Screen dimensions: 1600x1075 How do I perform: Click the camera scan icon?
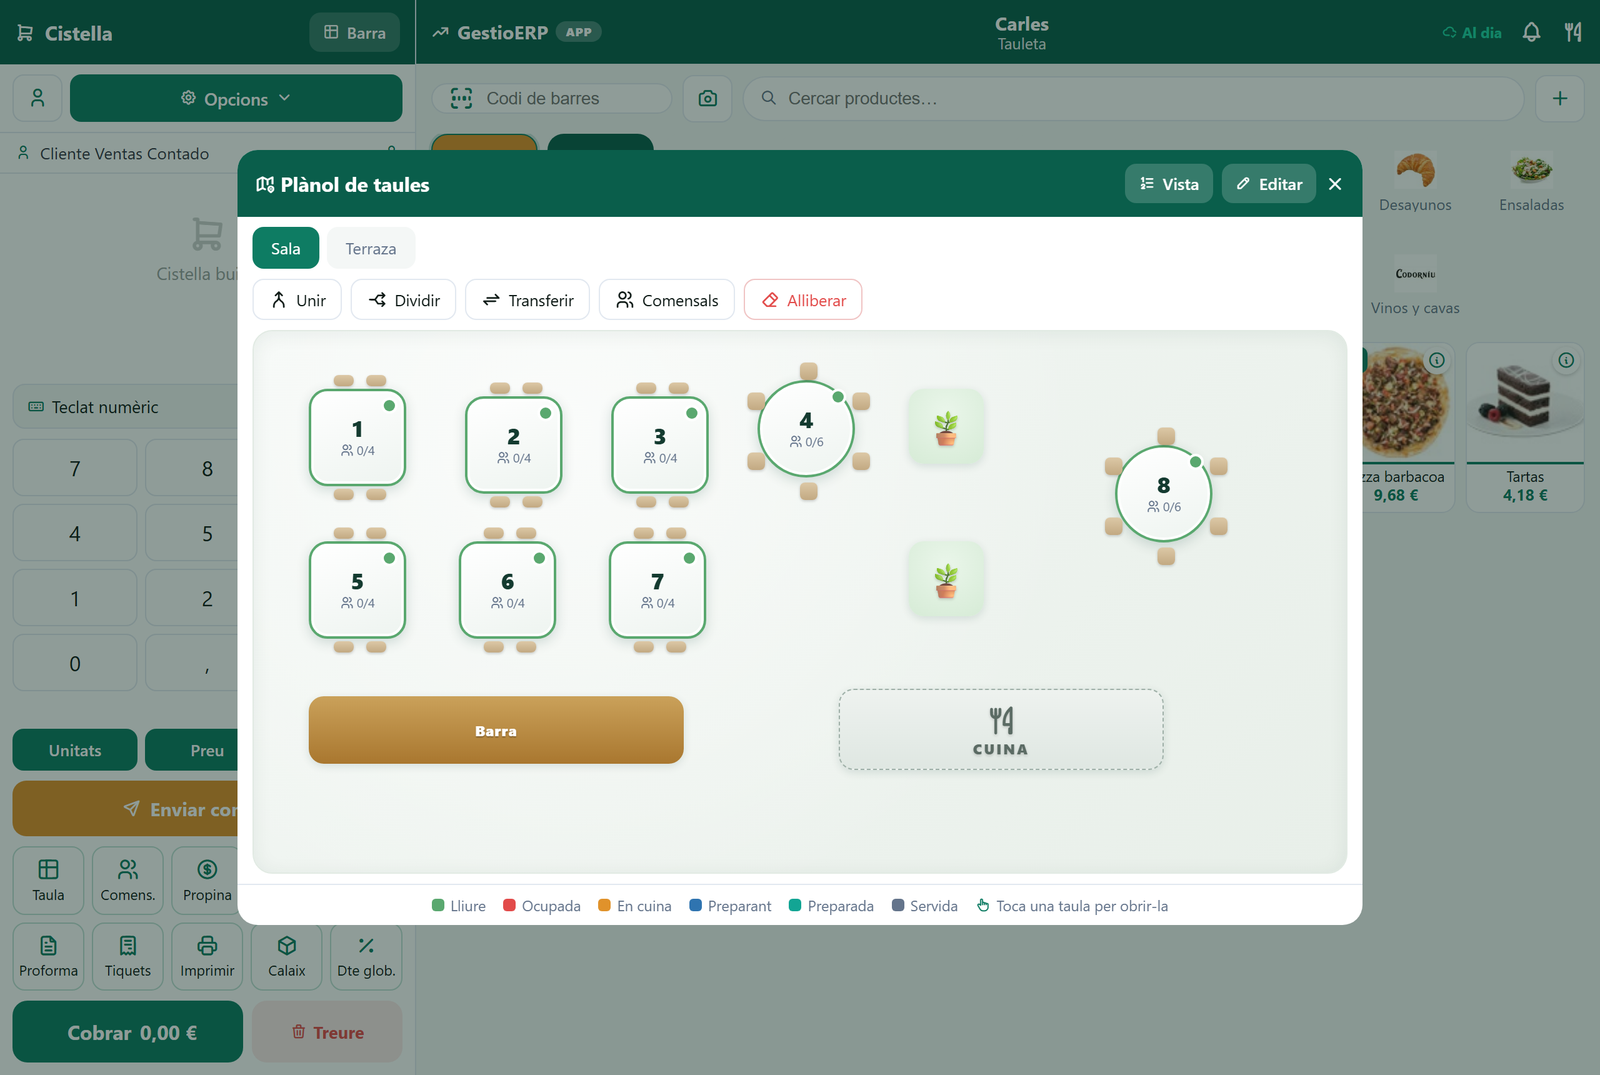tap(708, 98)
